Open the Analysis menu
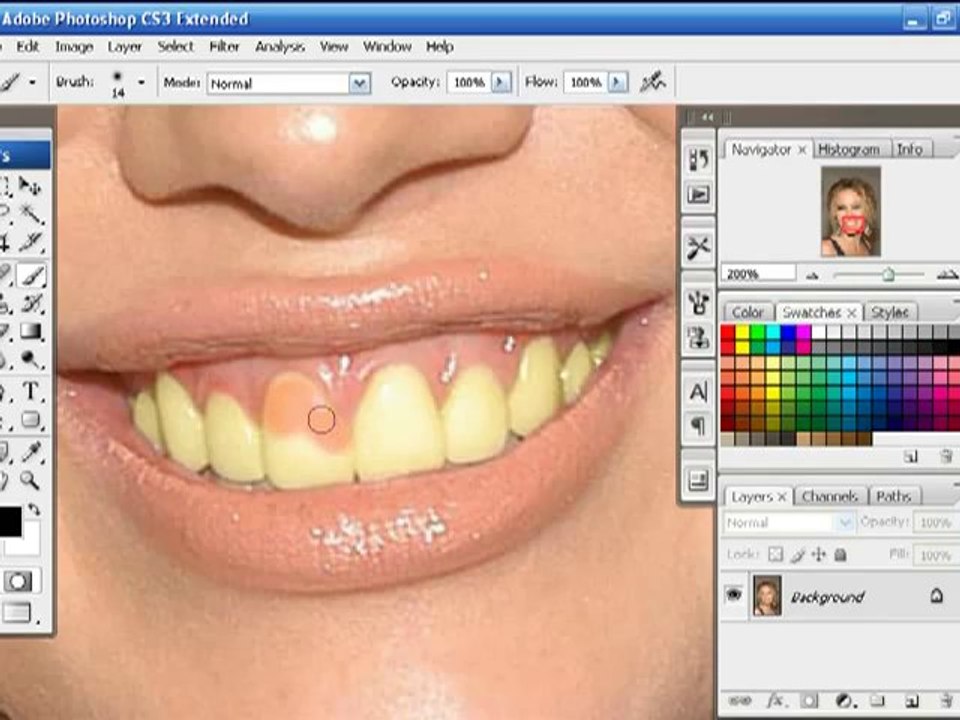The image size is (960, 720). click(280, 47)
